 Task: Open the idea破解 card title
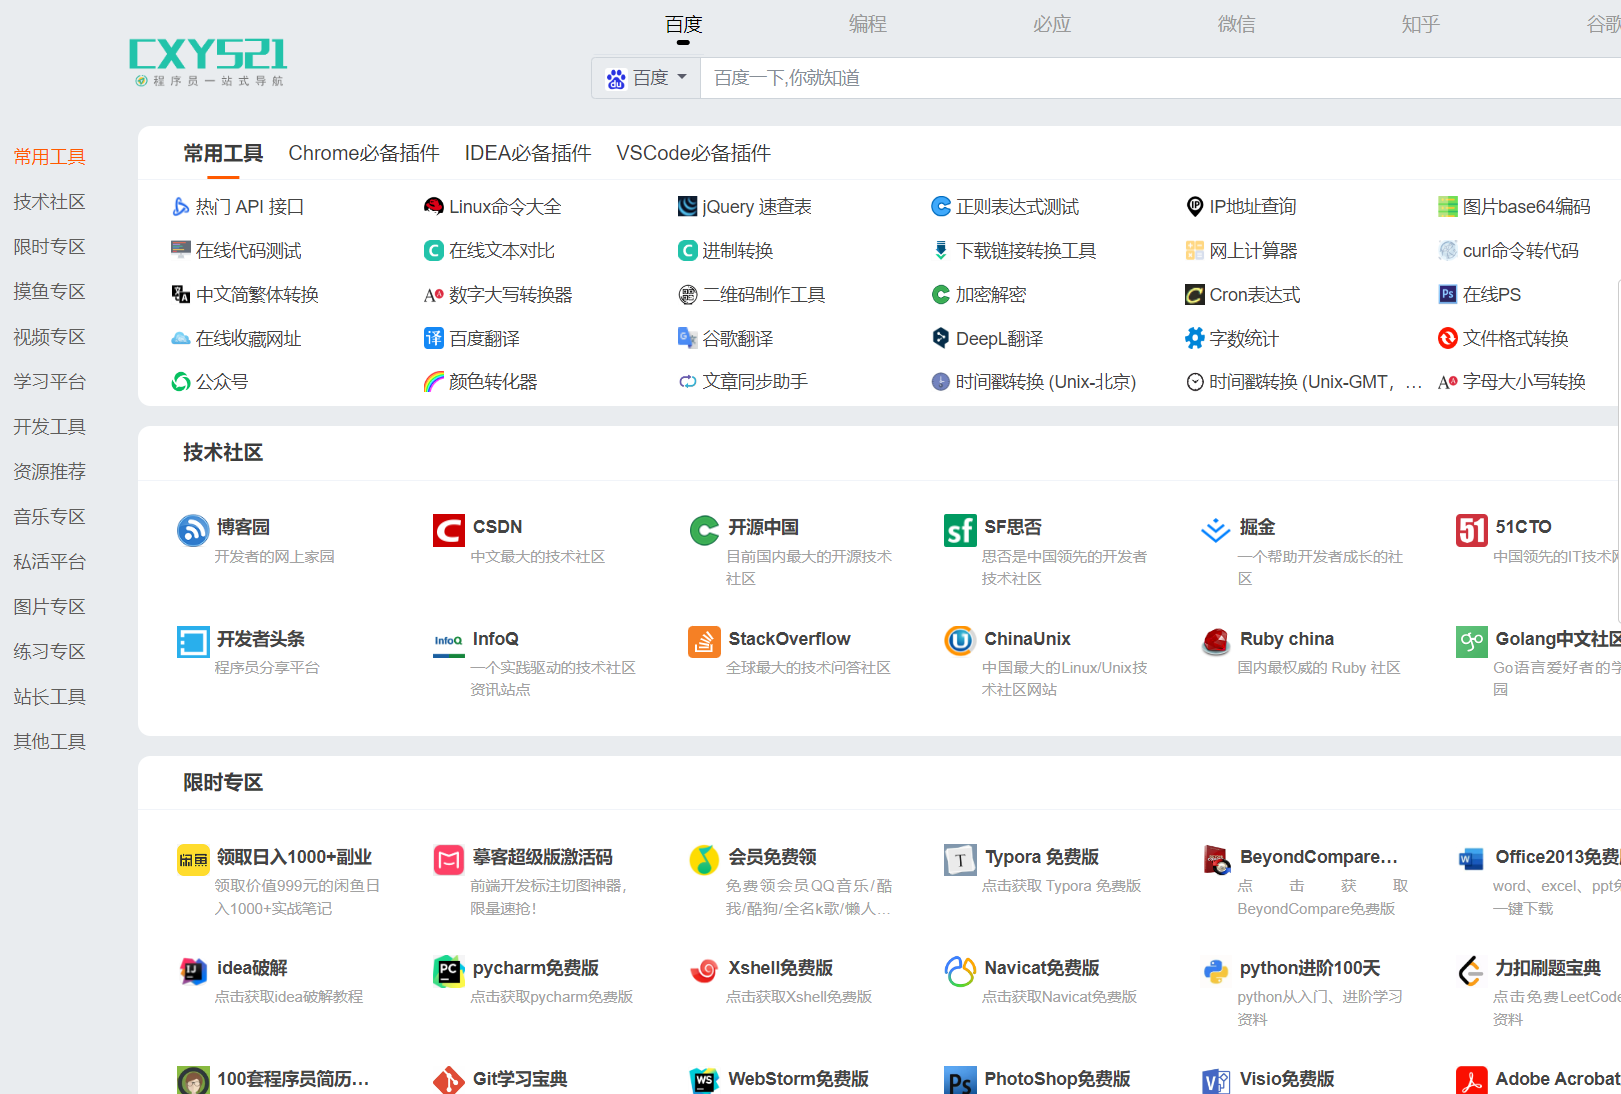(x=252, y=968)
